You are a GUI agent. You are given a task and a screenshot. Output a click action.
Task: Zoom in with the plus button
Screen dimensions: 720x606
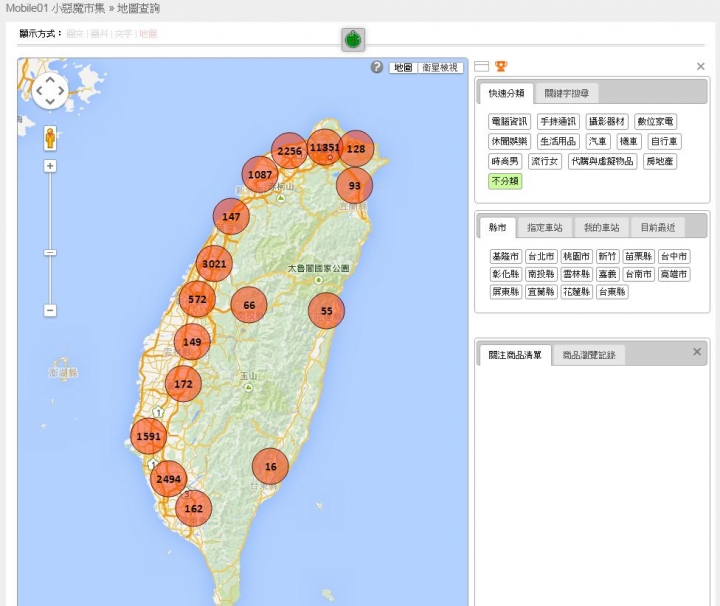[x=50, y=166]
